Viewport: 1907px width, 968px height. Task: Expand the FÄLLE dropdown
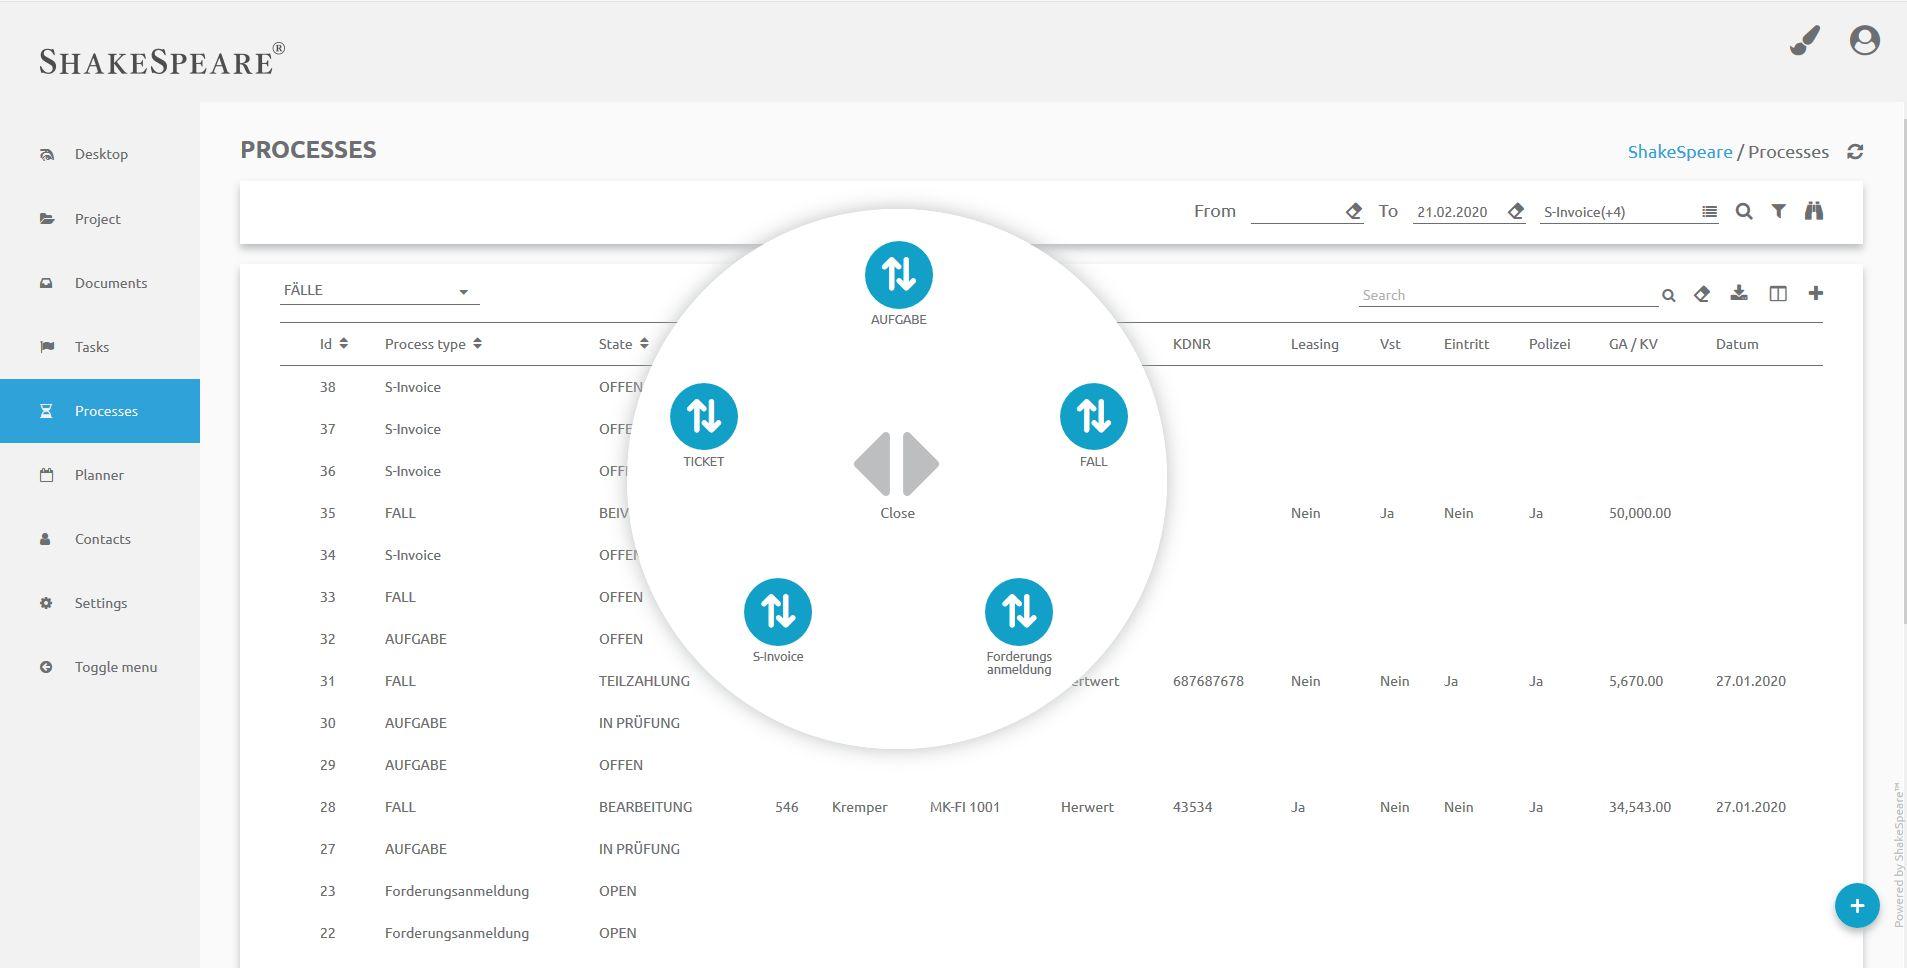[380, 291]
